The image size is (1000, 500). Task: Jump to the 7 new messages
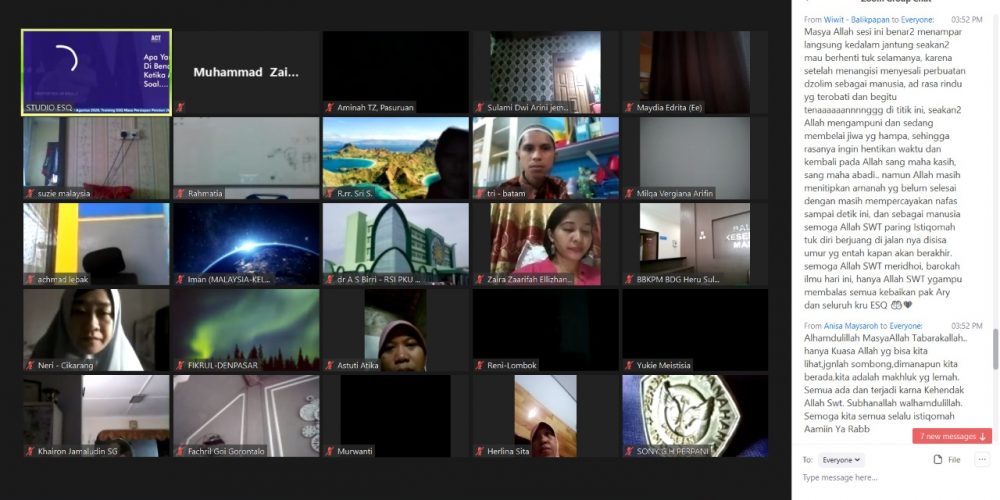pos(952,436)
